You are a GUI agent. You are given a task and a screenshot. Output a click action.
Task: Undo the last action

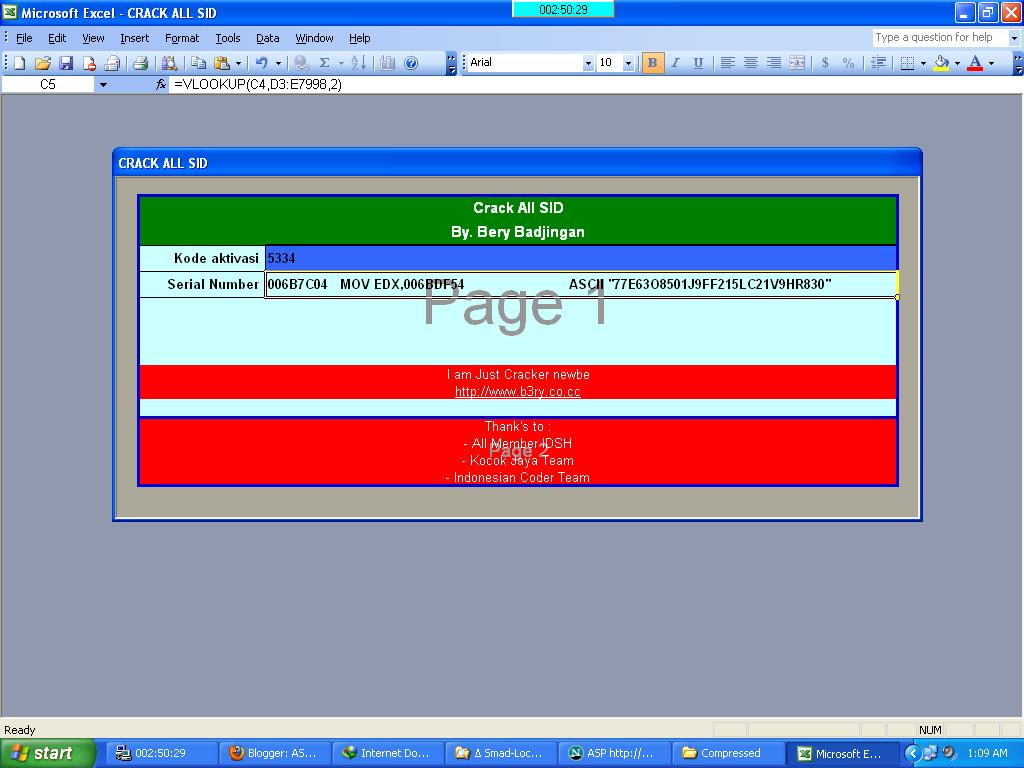[262, 63]
